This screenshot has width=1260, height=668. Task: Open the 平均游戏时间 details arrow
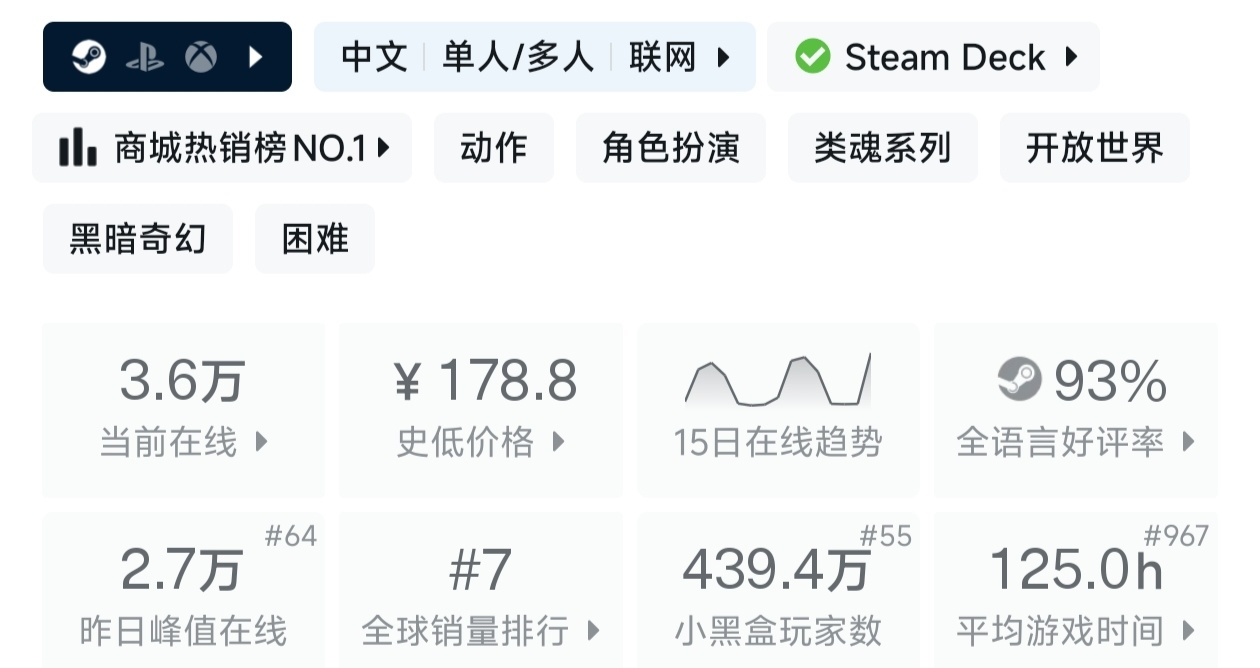point(1188,631)
